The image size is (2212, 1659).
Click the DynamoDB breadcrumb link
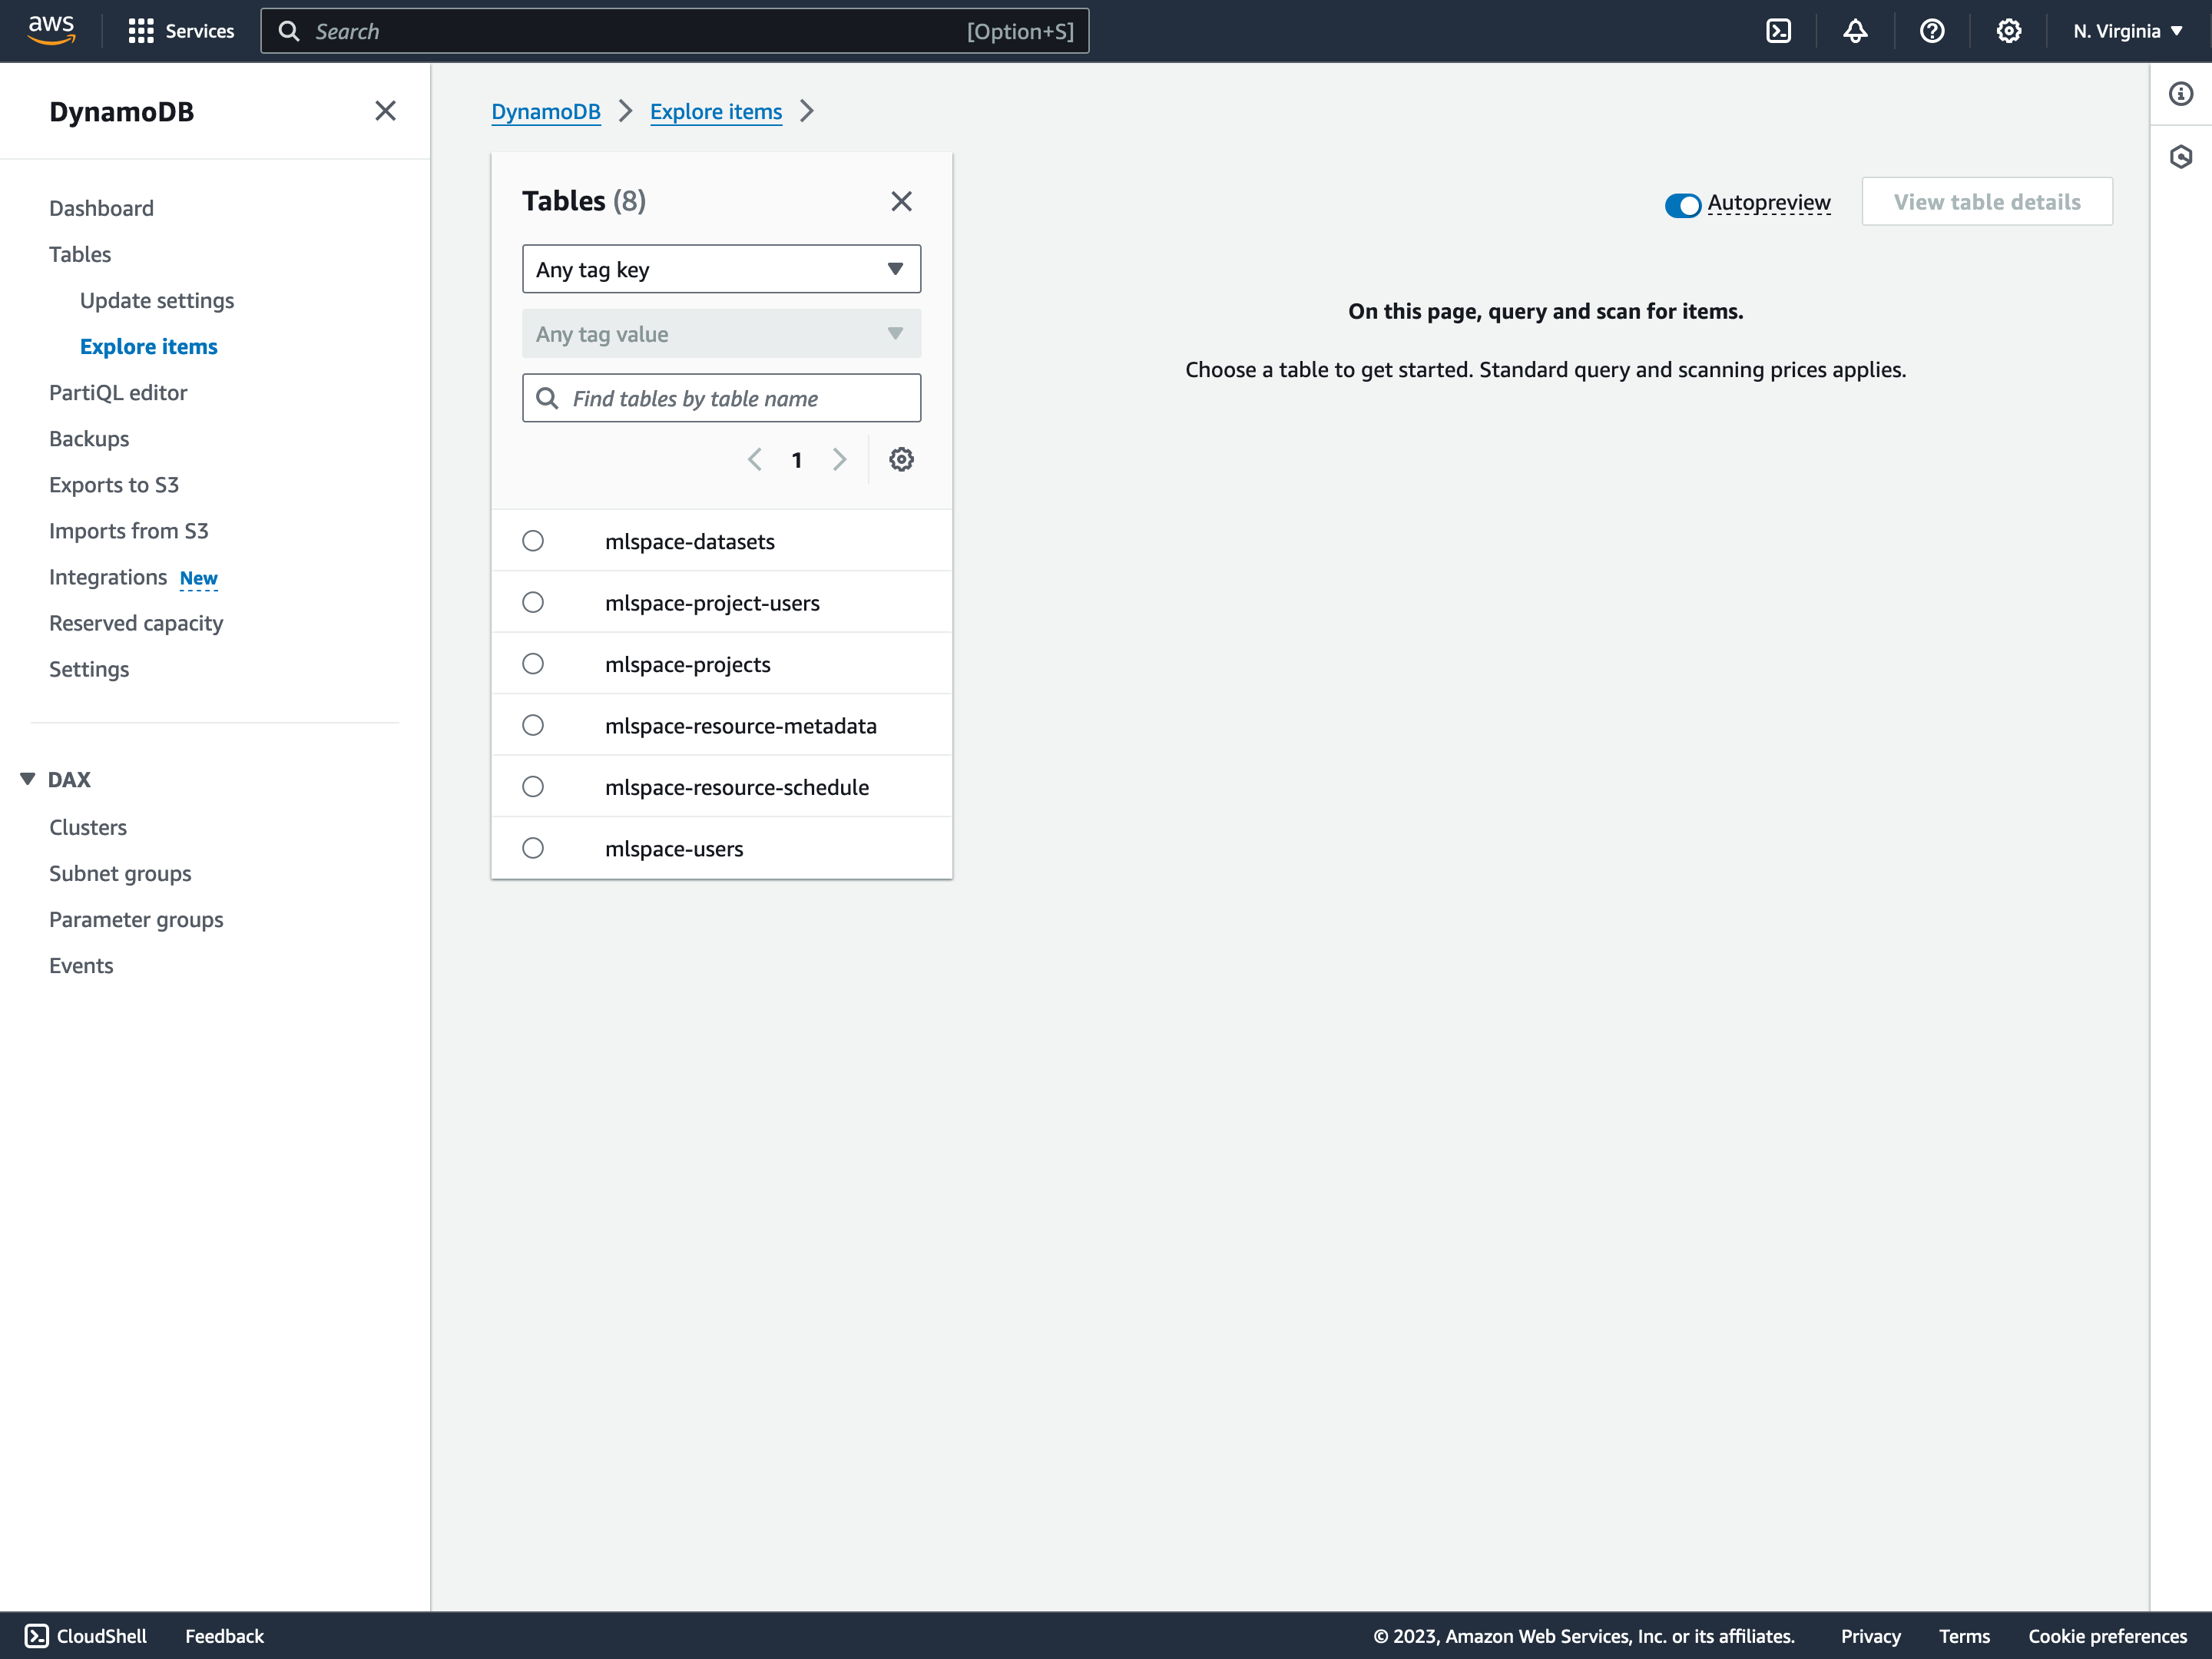point(546,111)
